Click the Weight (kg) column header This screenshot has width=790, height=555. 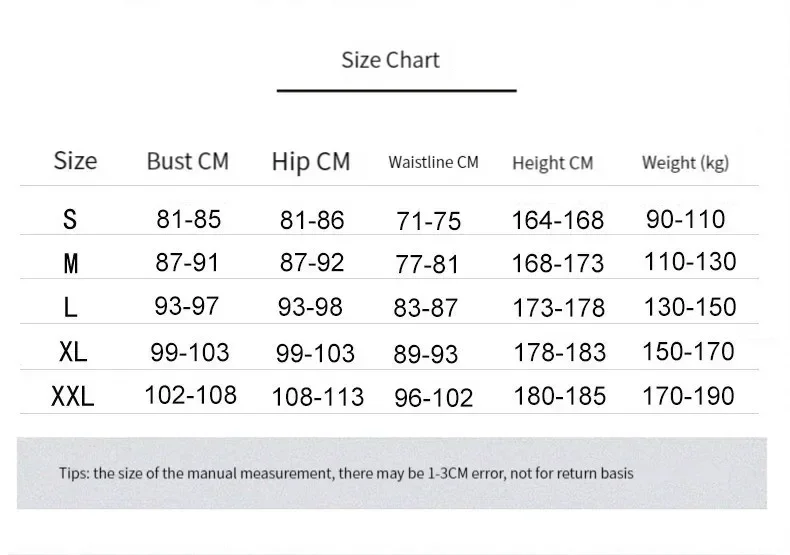(685, 163)
